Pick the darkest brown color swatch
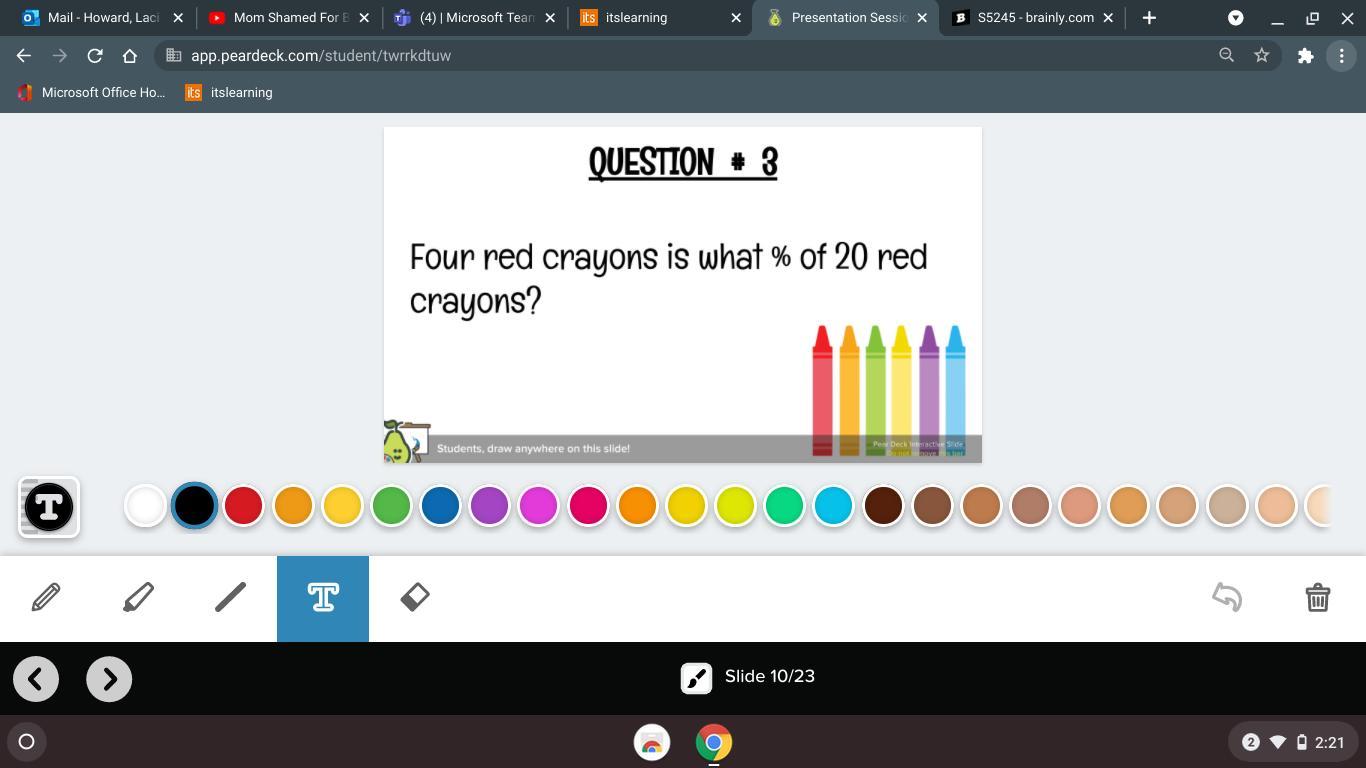1366x768 pixels. (x=883, y=506)
